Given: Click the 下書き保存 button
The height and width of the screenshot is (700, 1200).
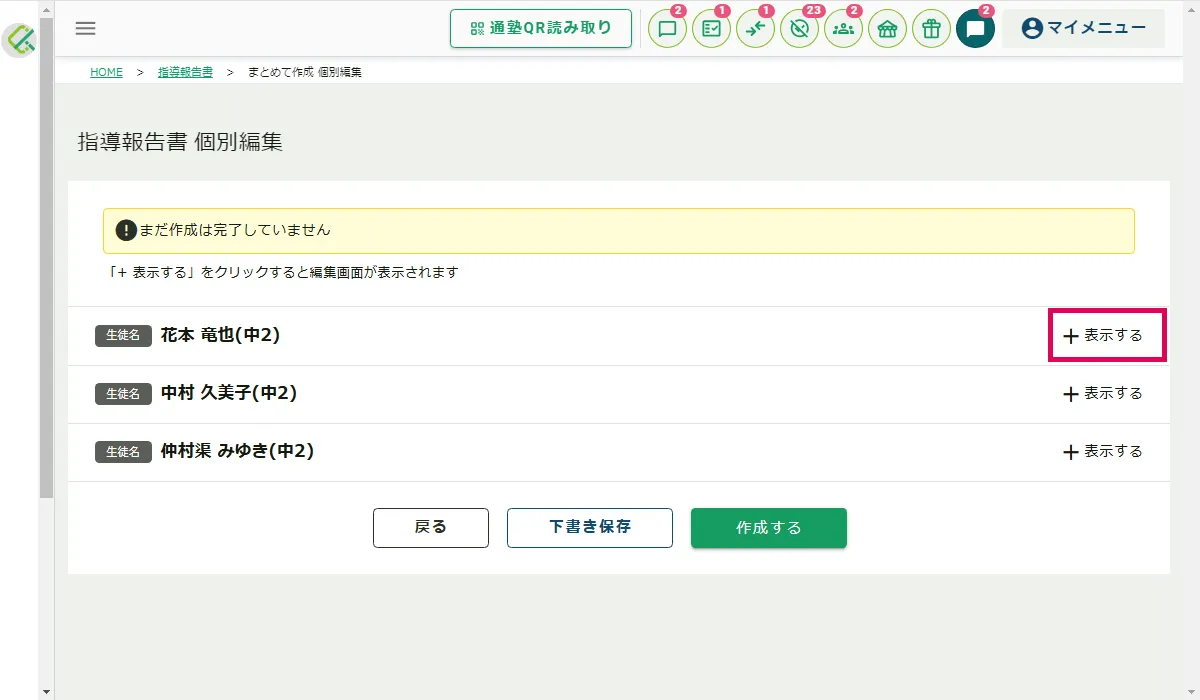Looking at the screenshot, I should click(x=590, y=528).
